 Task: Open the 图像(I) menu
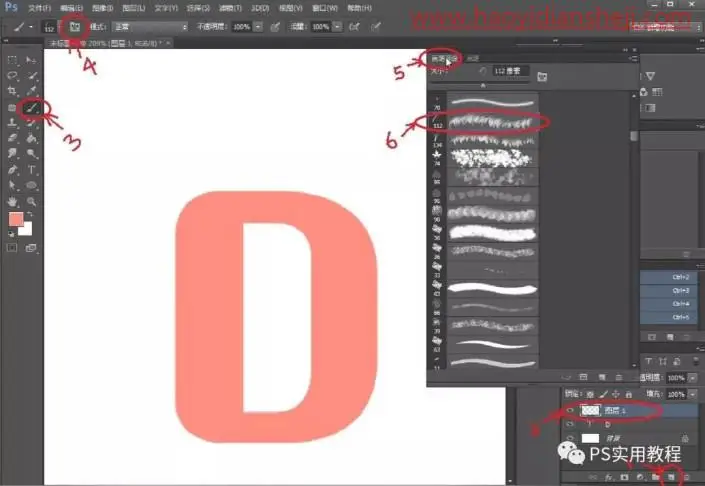click(103, 8)
